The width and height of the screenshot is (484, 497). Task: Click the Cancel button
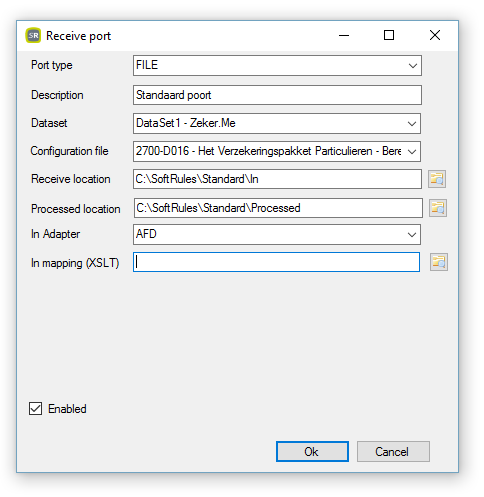(393, 452)
